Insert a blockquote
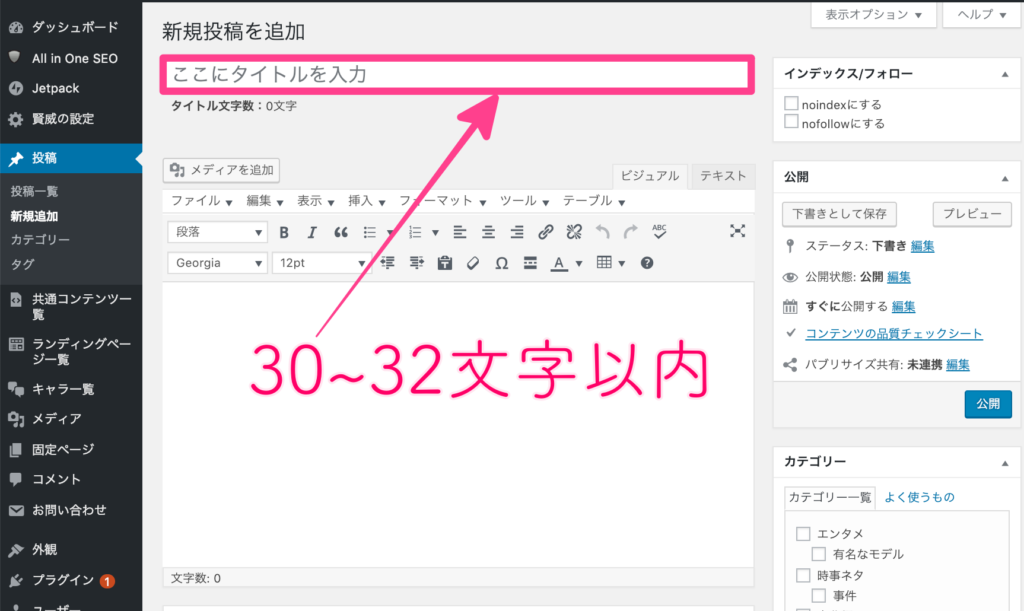Image resolution: width=1024 pixels, height=611 pixels. coord(340,232)
